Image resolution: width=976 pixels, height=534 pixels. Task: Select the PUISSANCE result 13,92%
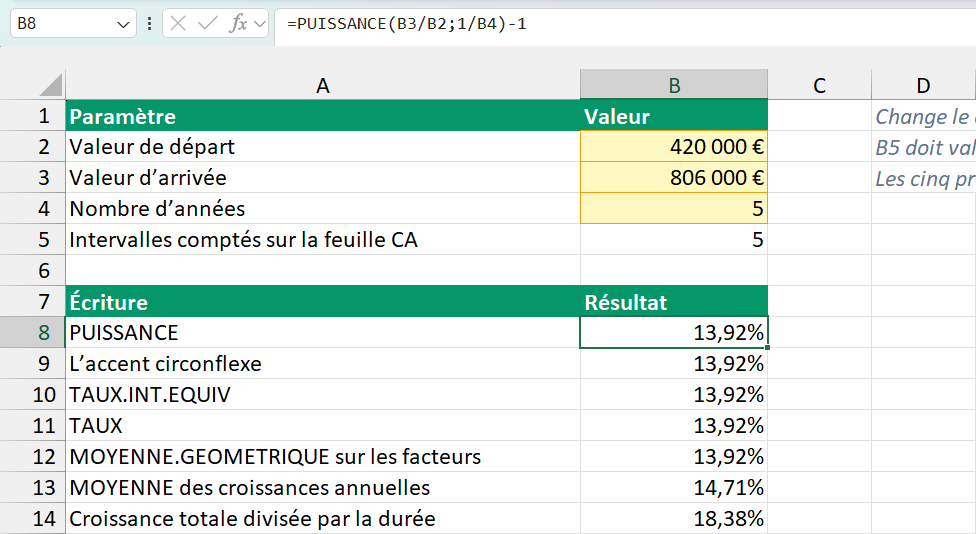coord(673,332)
